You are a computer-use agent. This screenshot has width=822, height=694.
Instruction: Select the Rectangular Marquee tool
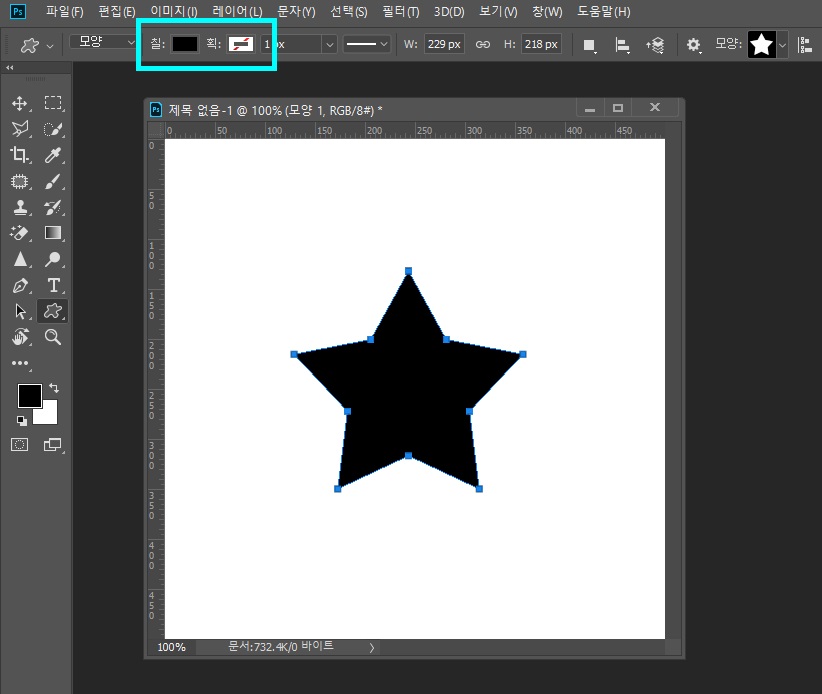(x=53, y=103)
